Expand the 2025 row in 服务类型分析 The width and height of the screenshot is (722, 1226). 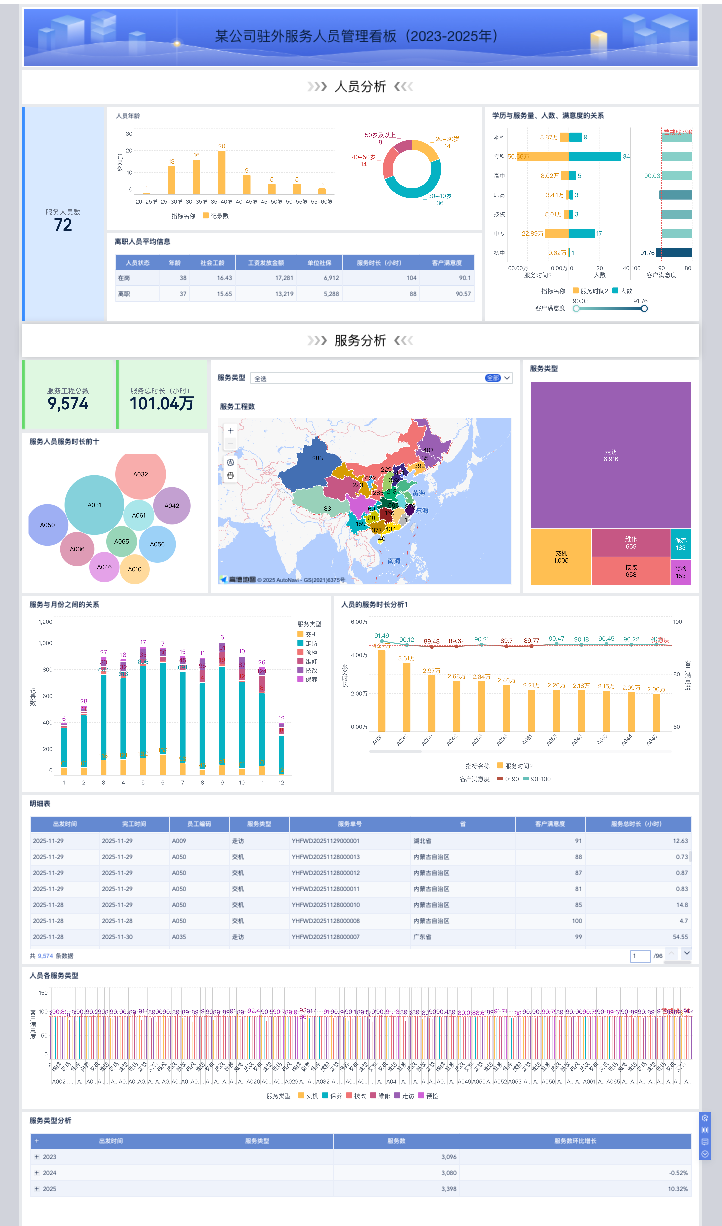(x=37, y=1189)
